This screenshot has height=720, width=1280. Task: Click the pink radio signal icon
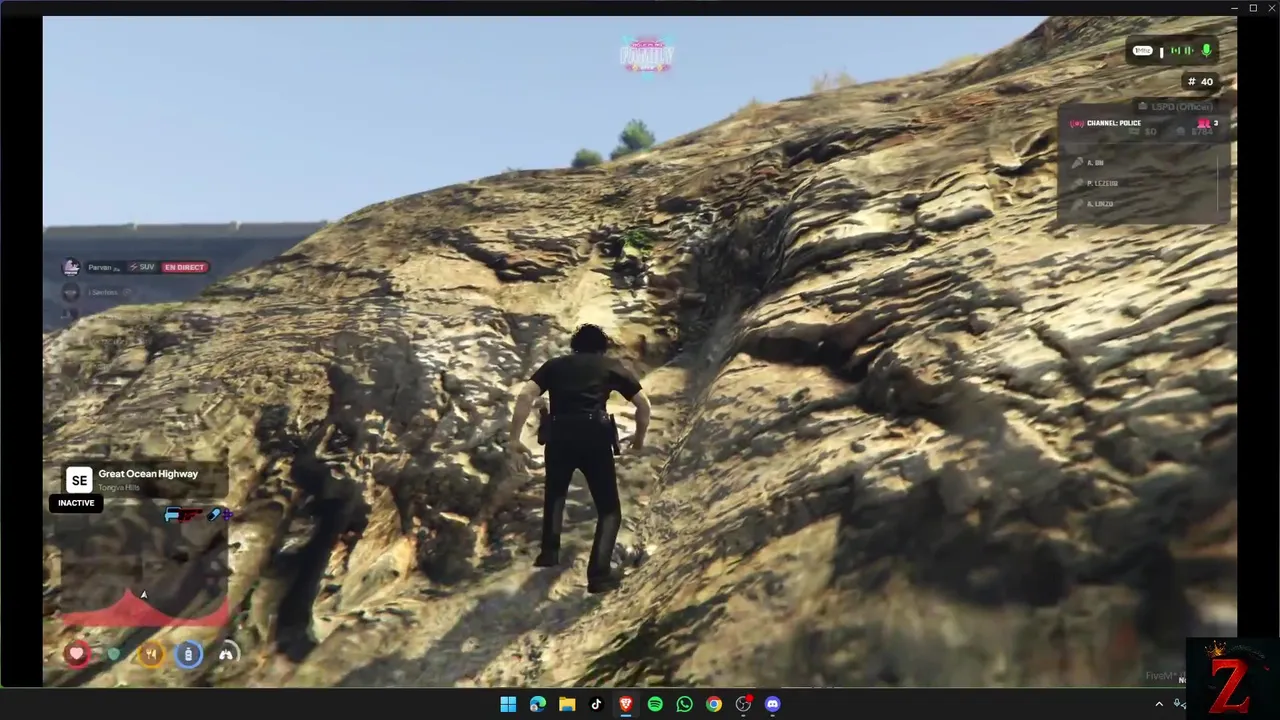coord(1076,123)
